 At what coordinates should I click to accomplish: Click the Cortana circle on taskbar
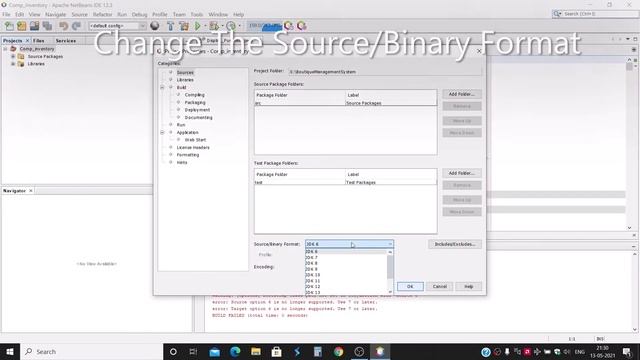[x=173, y=351]
